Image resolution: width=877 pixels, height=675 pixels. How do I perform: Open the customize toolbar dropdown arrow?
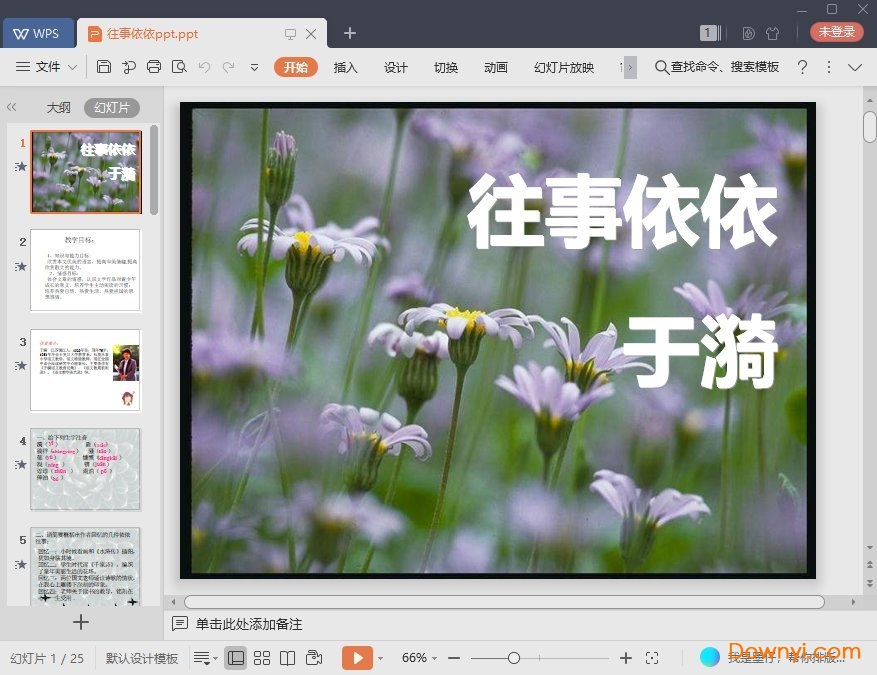[253, 67]
